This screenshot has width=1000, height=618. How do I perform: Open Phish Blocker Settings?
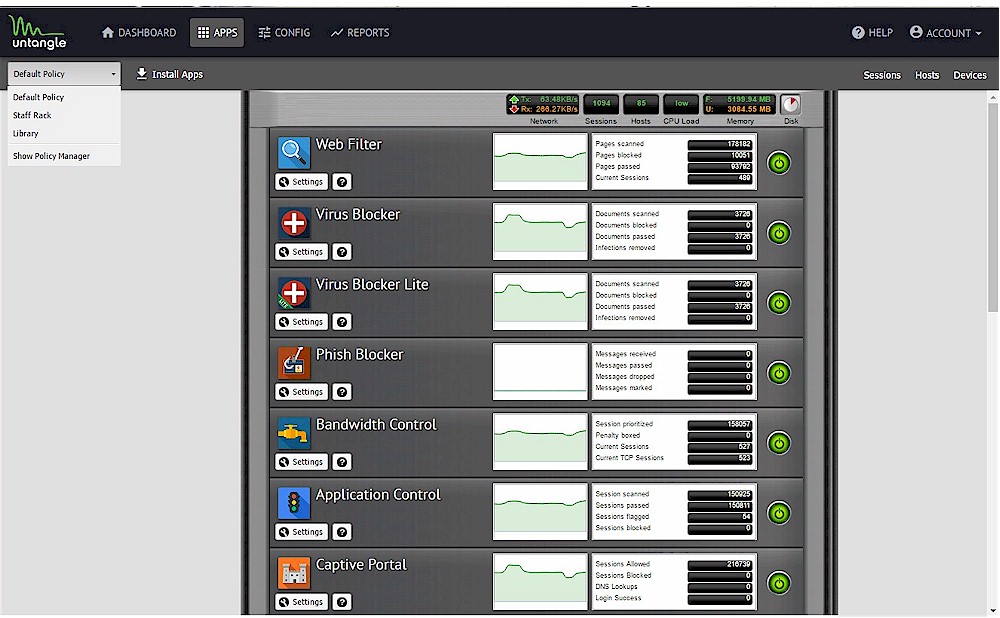coord(302,392)
